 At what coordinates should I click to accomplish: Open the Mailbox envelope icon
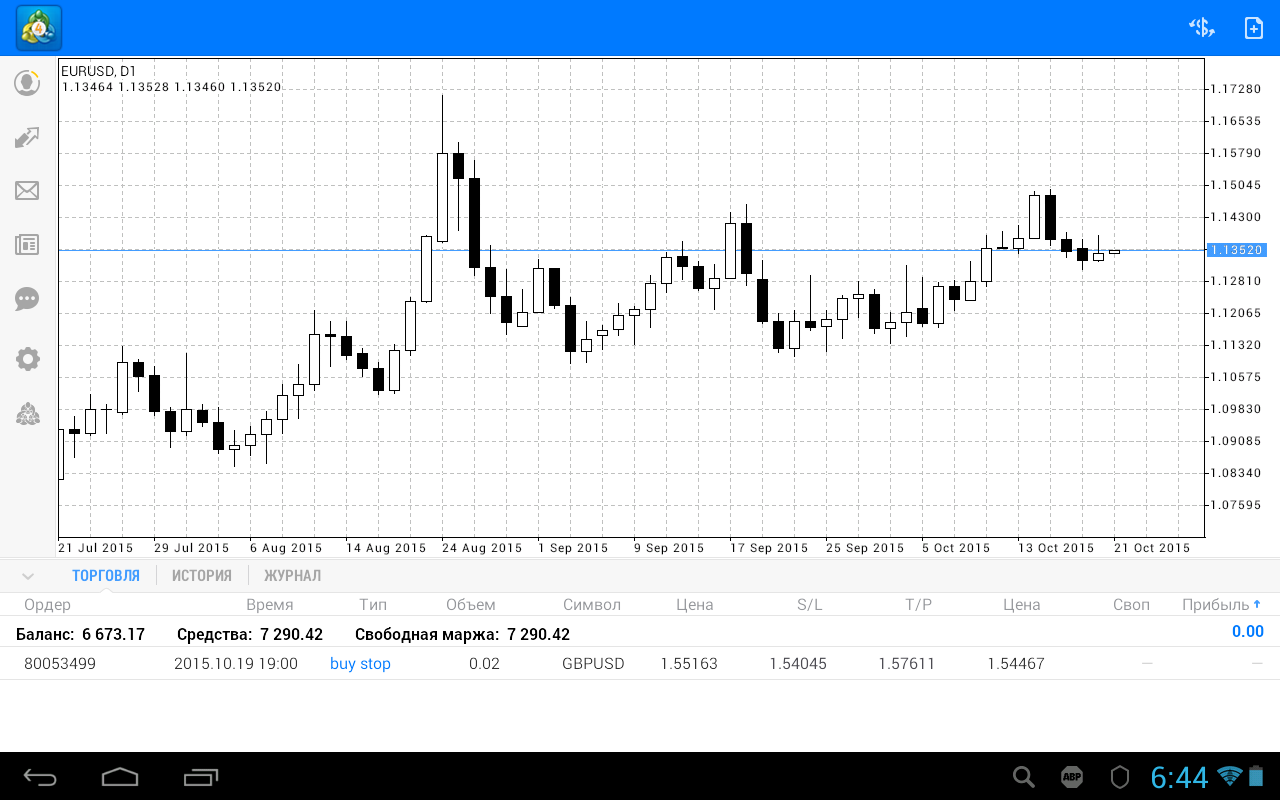(27, 191)
